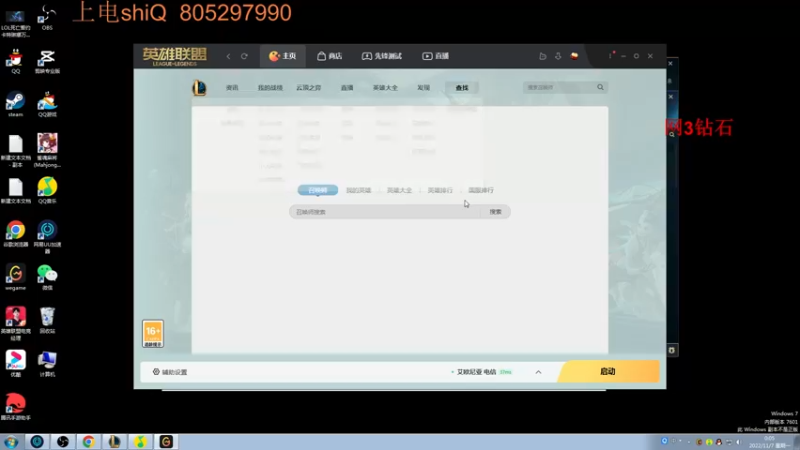Click the QQ音乐 taskbar icon
The height and width of the screenshot is (450, 800).
tap(140, 441)
